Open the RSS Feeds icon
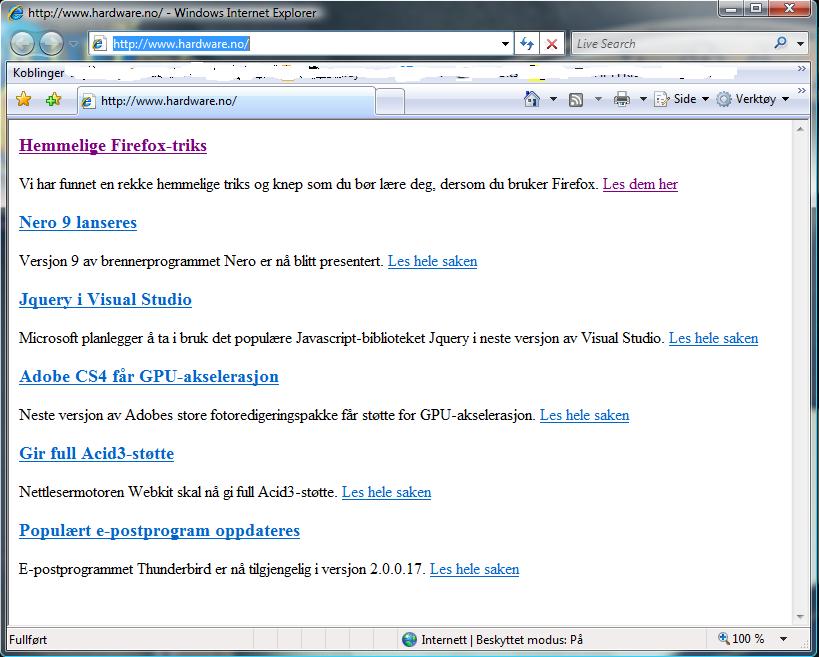The height and width of the screenshot is (657, 819). (x=576, y=99)
